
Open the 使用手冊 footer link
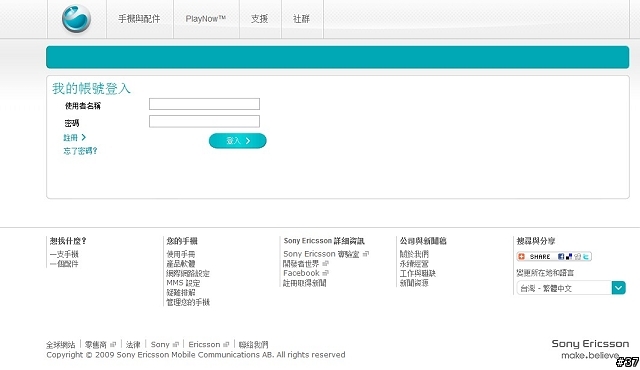(x=181, y=254)
